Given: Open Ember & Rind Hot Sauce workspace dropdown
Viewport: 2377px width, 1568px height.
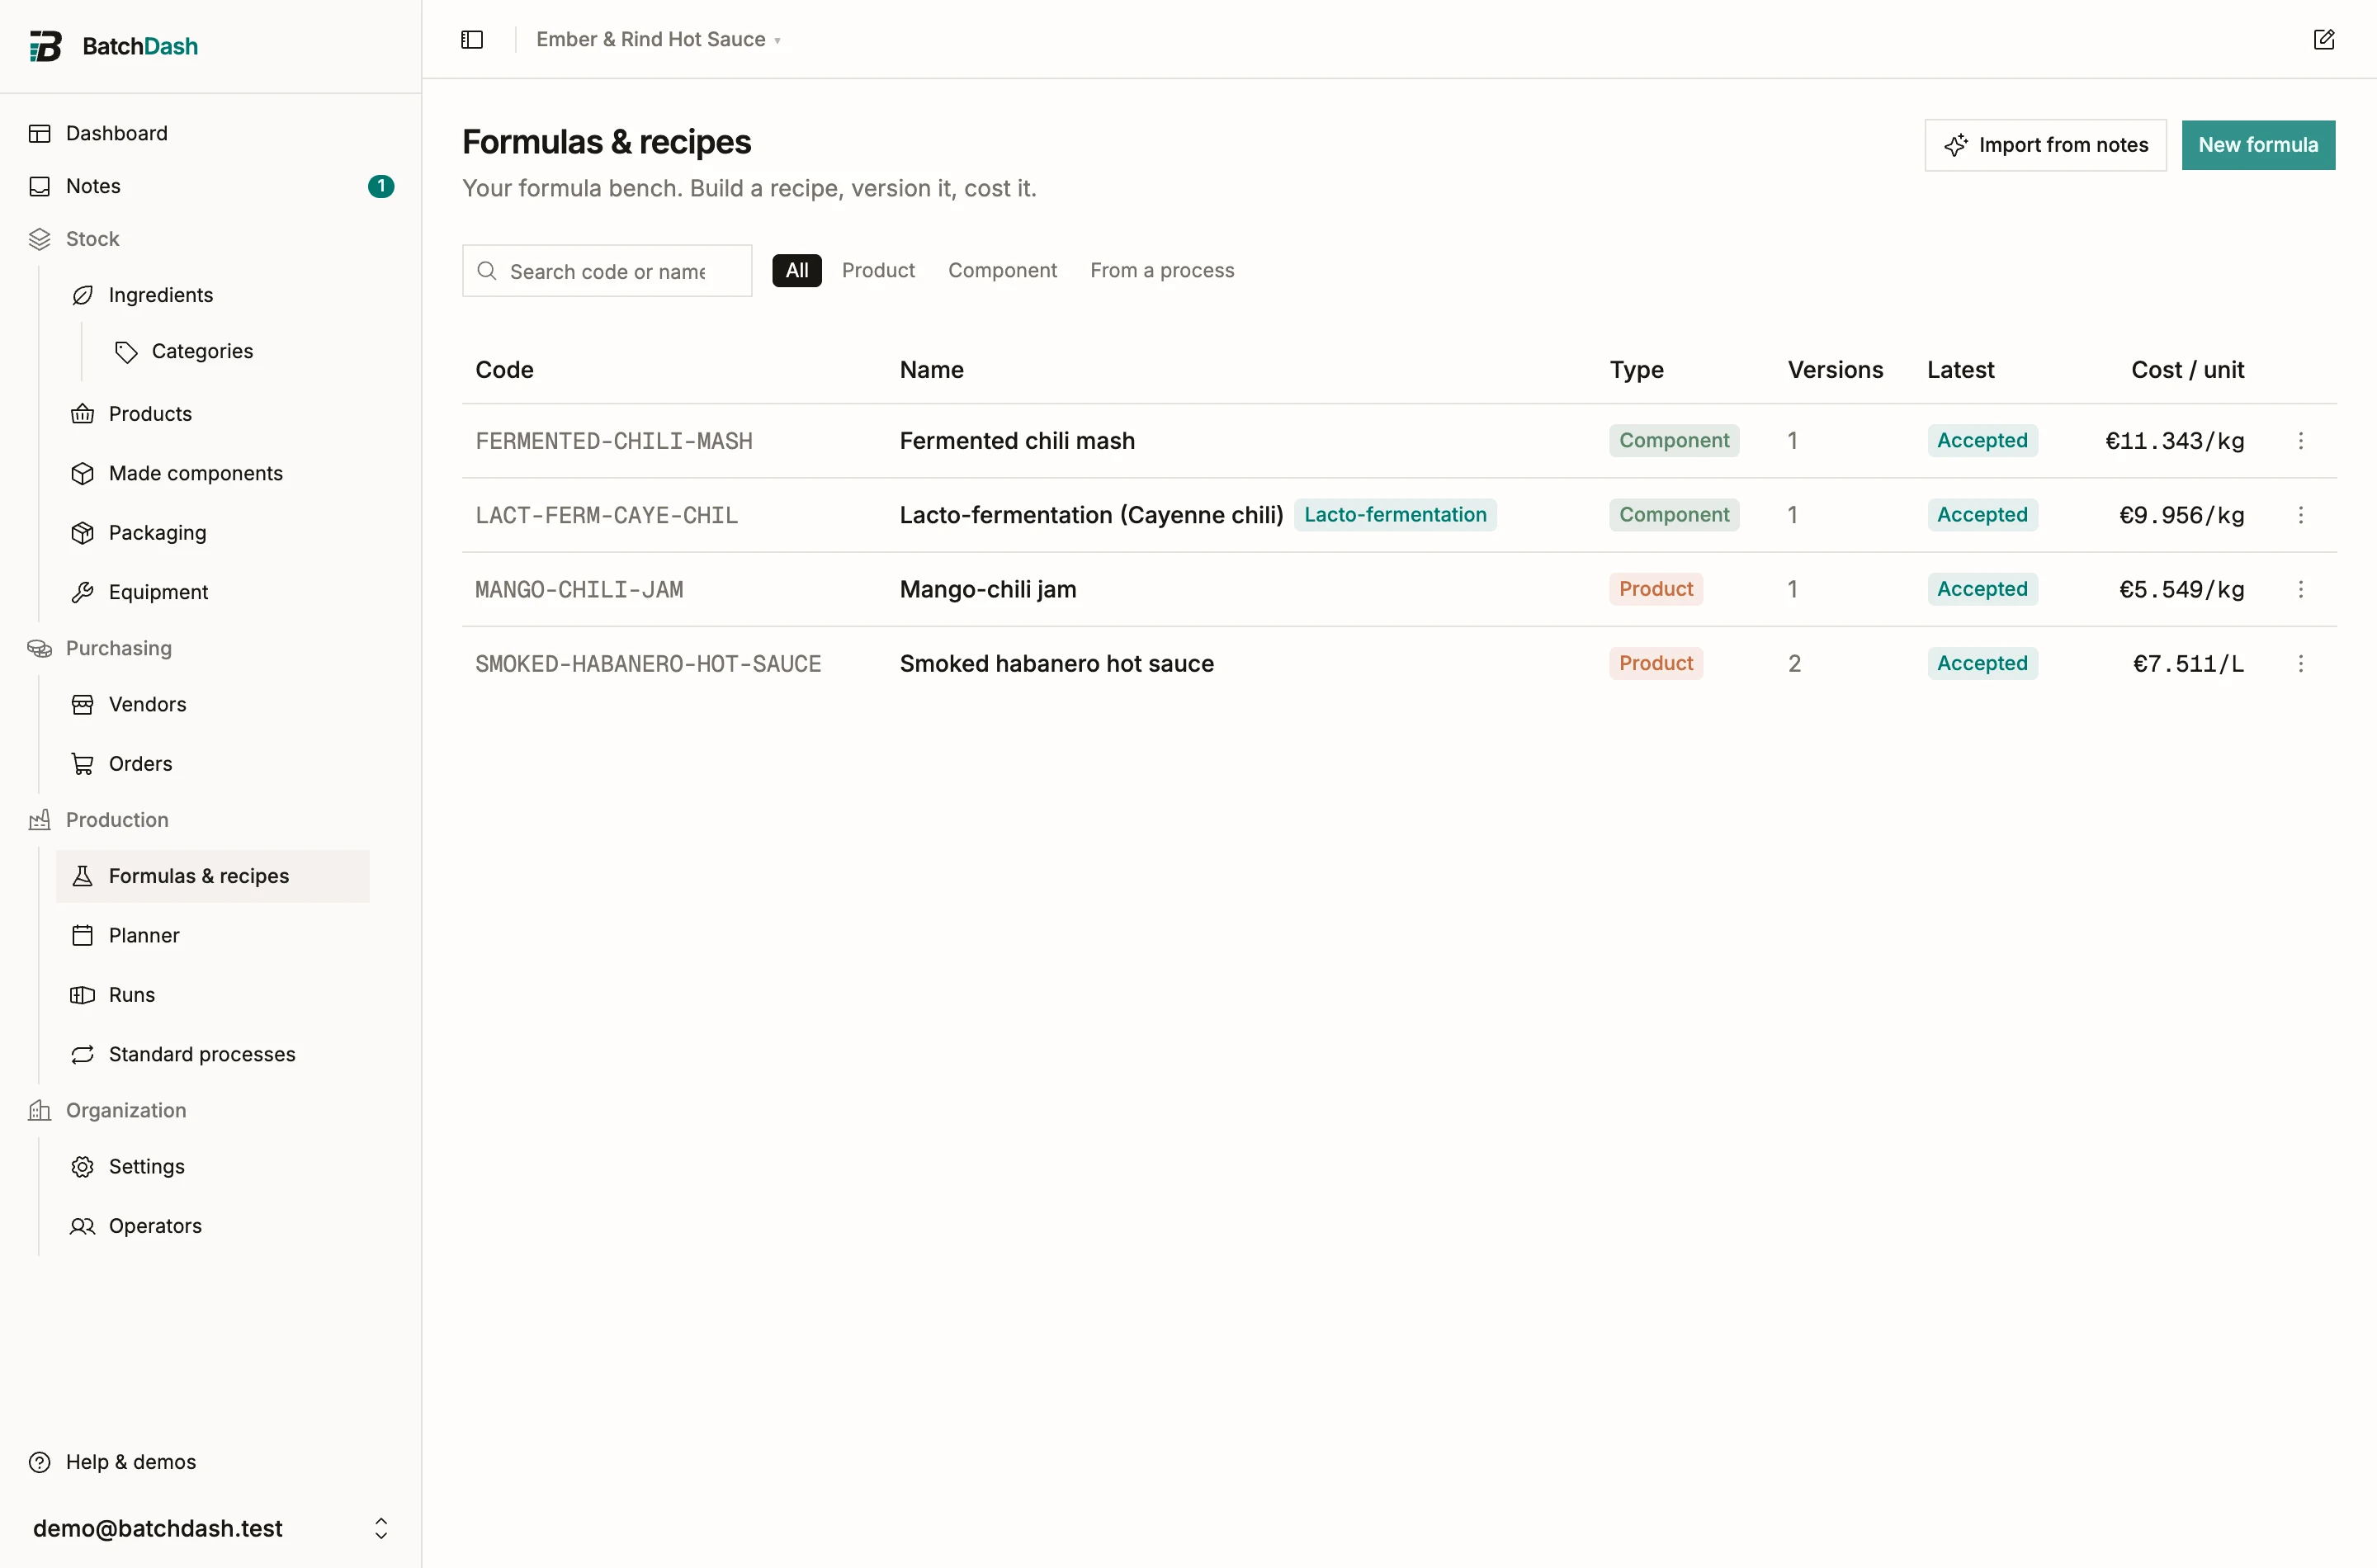Looking at the screenshot, I should point(658,39).
